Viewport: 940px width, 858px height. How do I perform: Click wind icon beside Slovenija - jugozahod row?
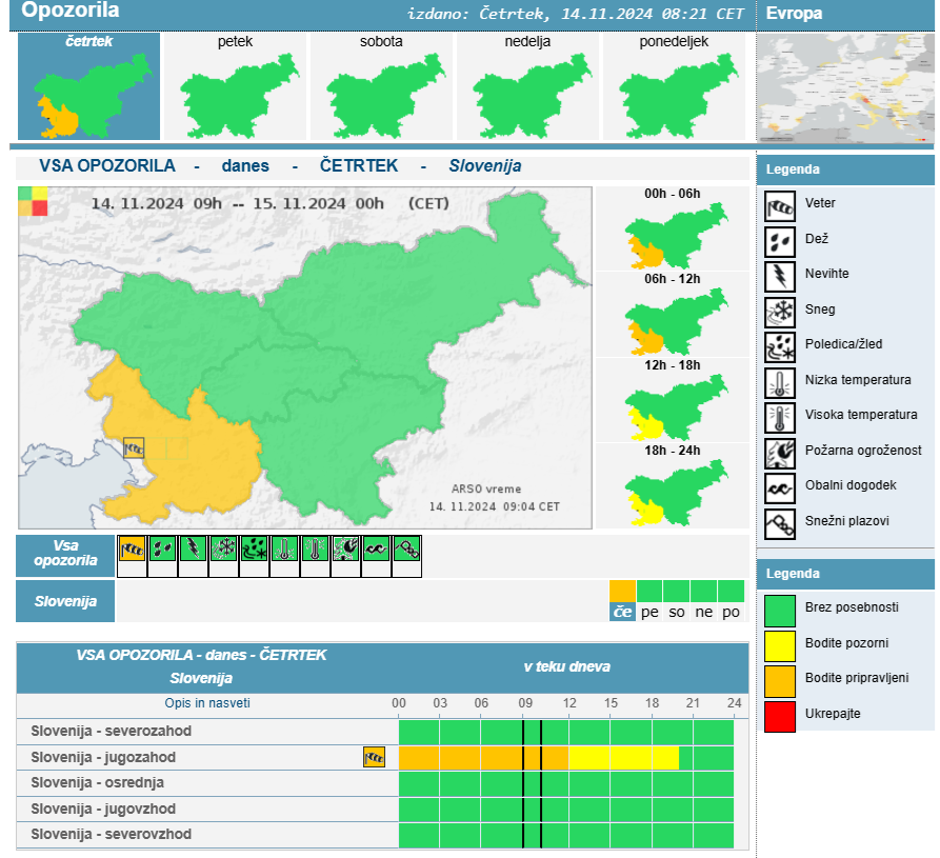(374, 757)
